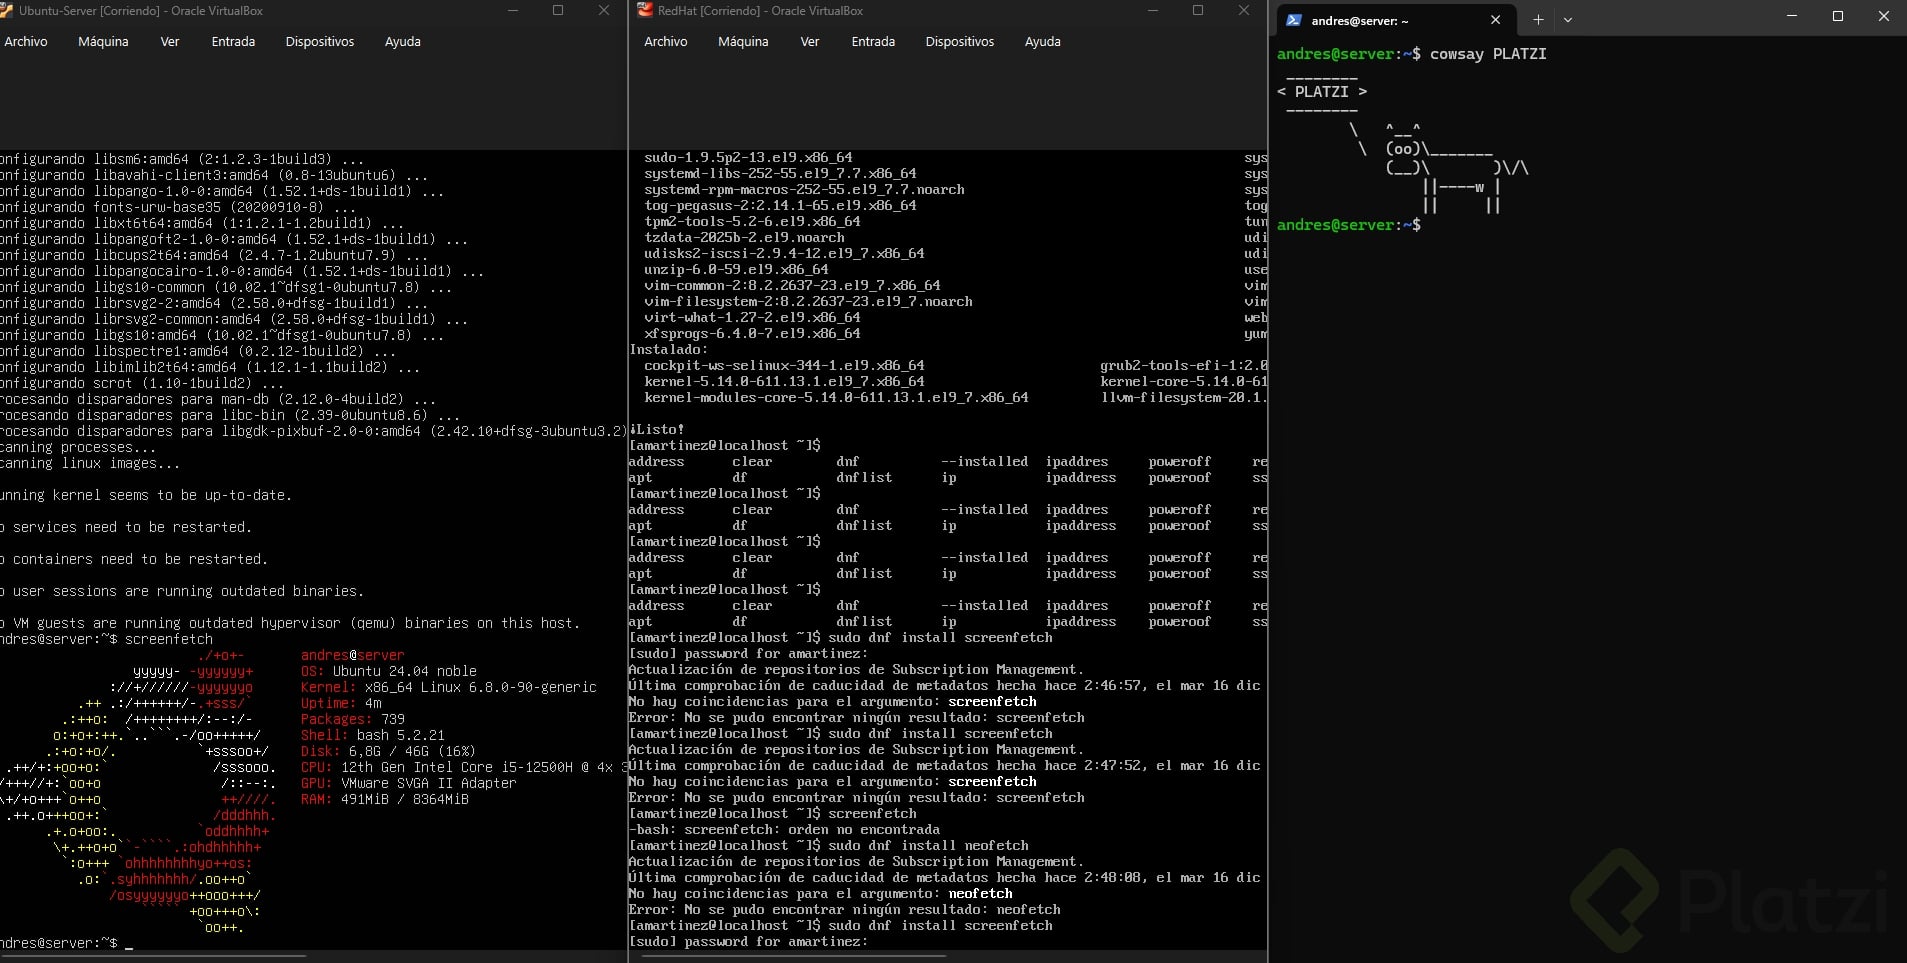Screen dimensions: 1907x963
Task: Click the '< PLATZI >' speech bubble text
Action: 1322,92
